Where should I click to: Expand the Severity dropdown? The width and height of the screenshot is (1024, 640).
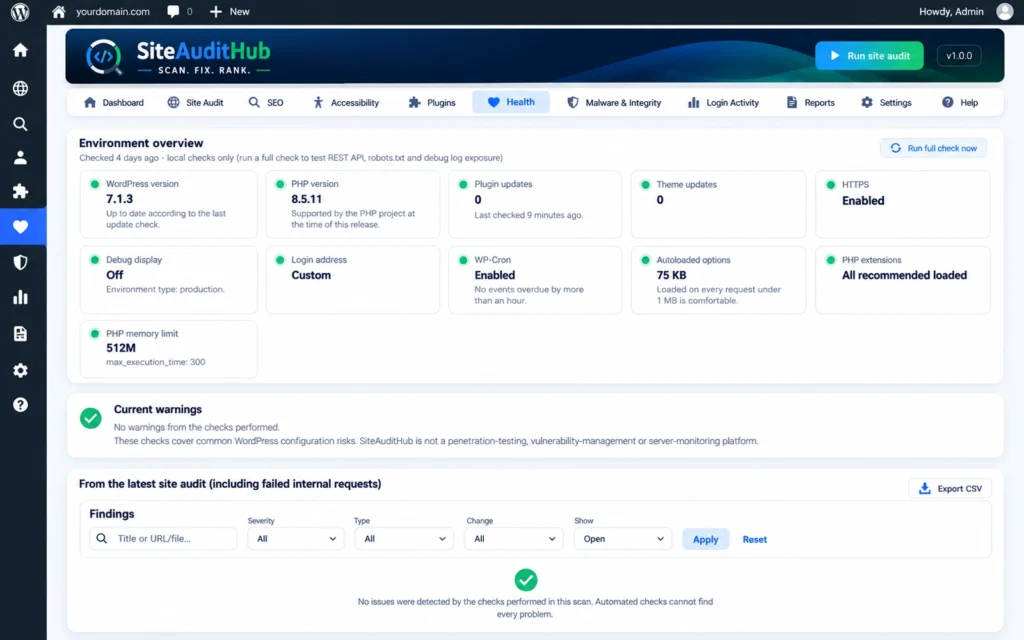pos(296,539)
